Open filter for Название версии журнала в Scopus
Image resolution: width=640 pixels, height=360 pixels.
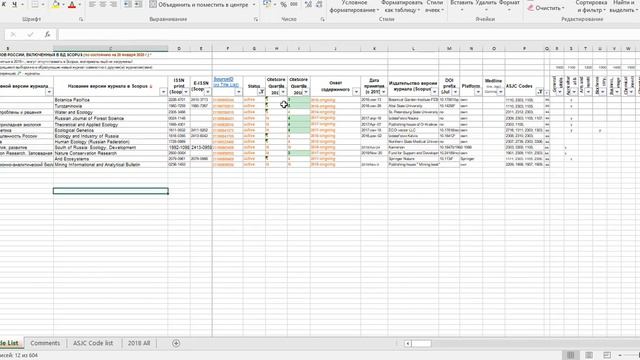163,92
